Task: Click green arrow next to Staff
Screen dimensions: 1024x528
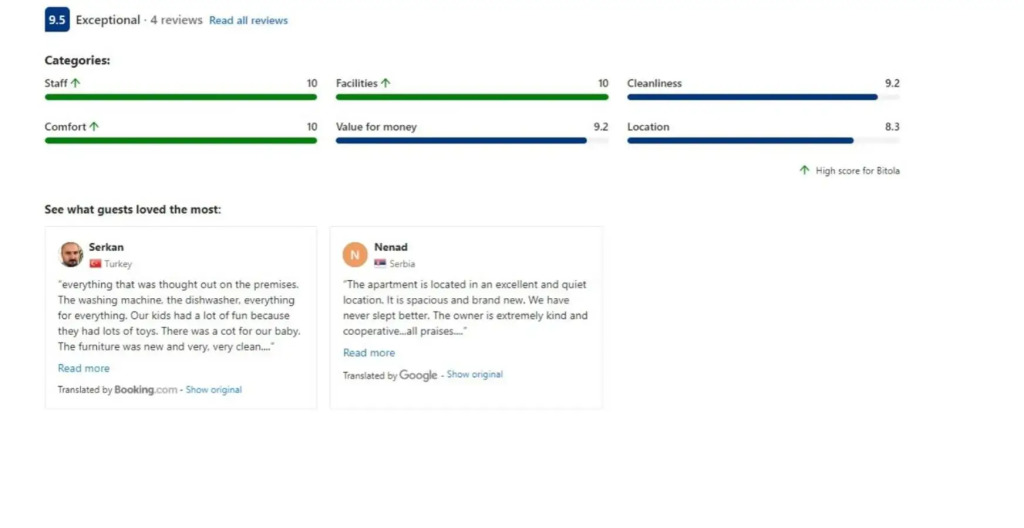Action: tap(76, 83)
